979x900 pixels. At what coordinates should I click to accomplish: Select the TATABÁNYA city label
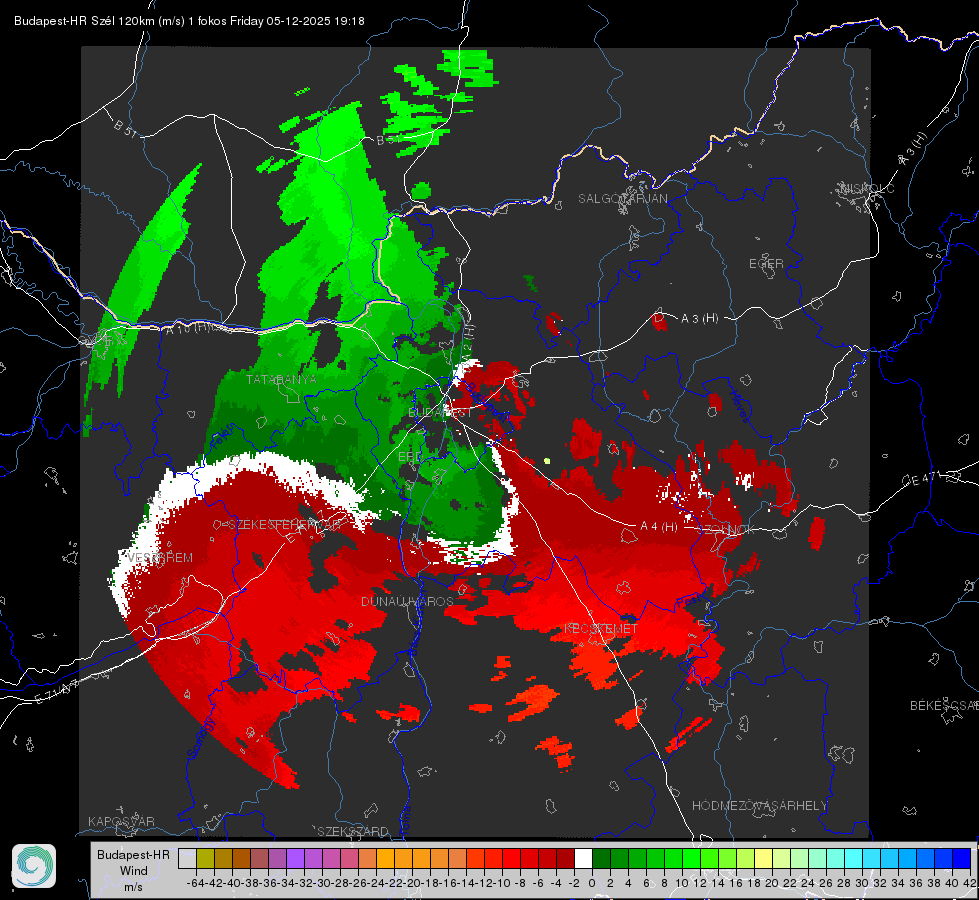point(282,379)
